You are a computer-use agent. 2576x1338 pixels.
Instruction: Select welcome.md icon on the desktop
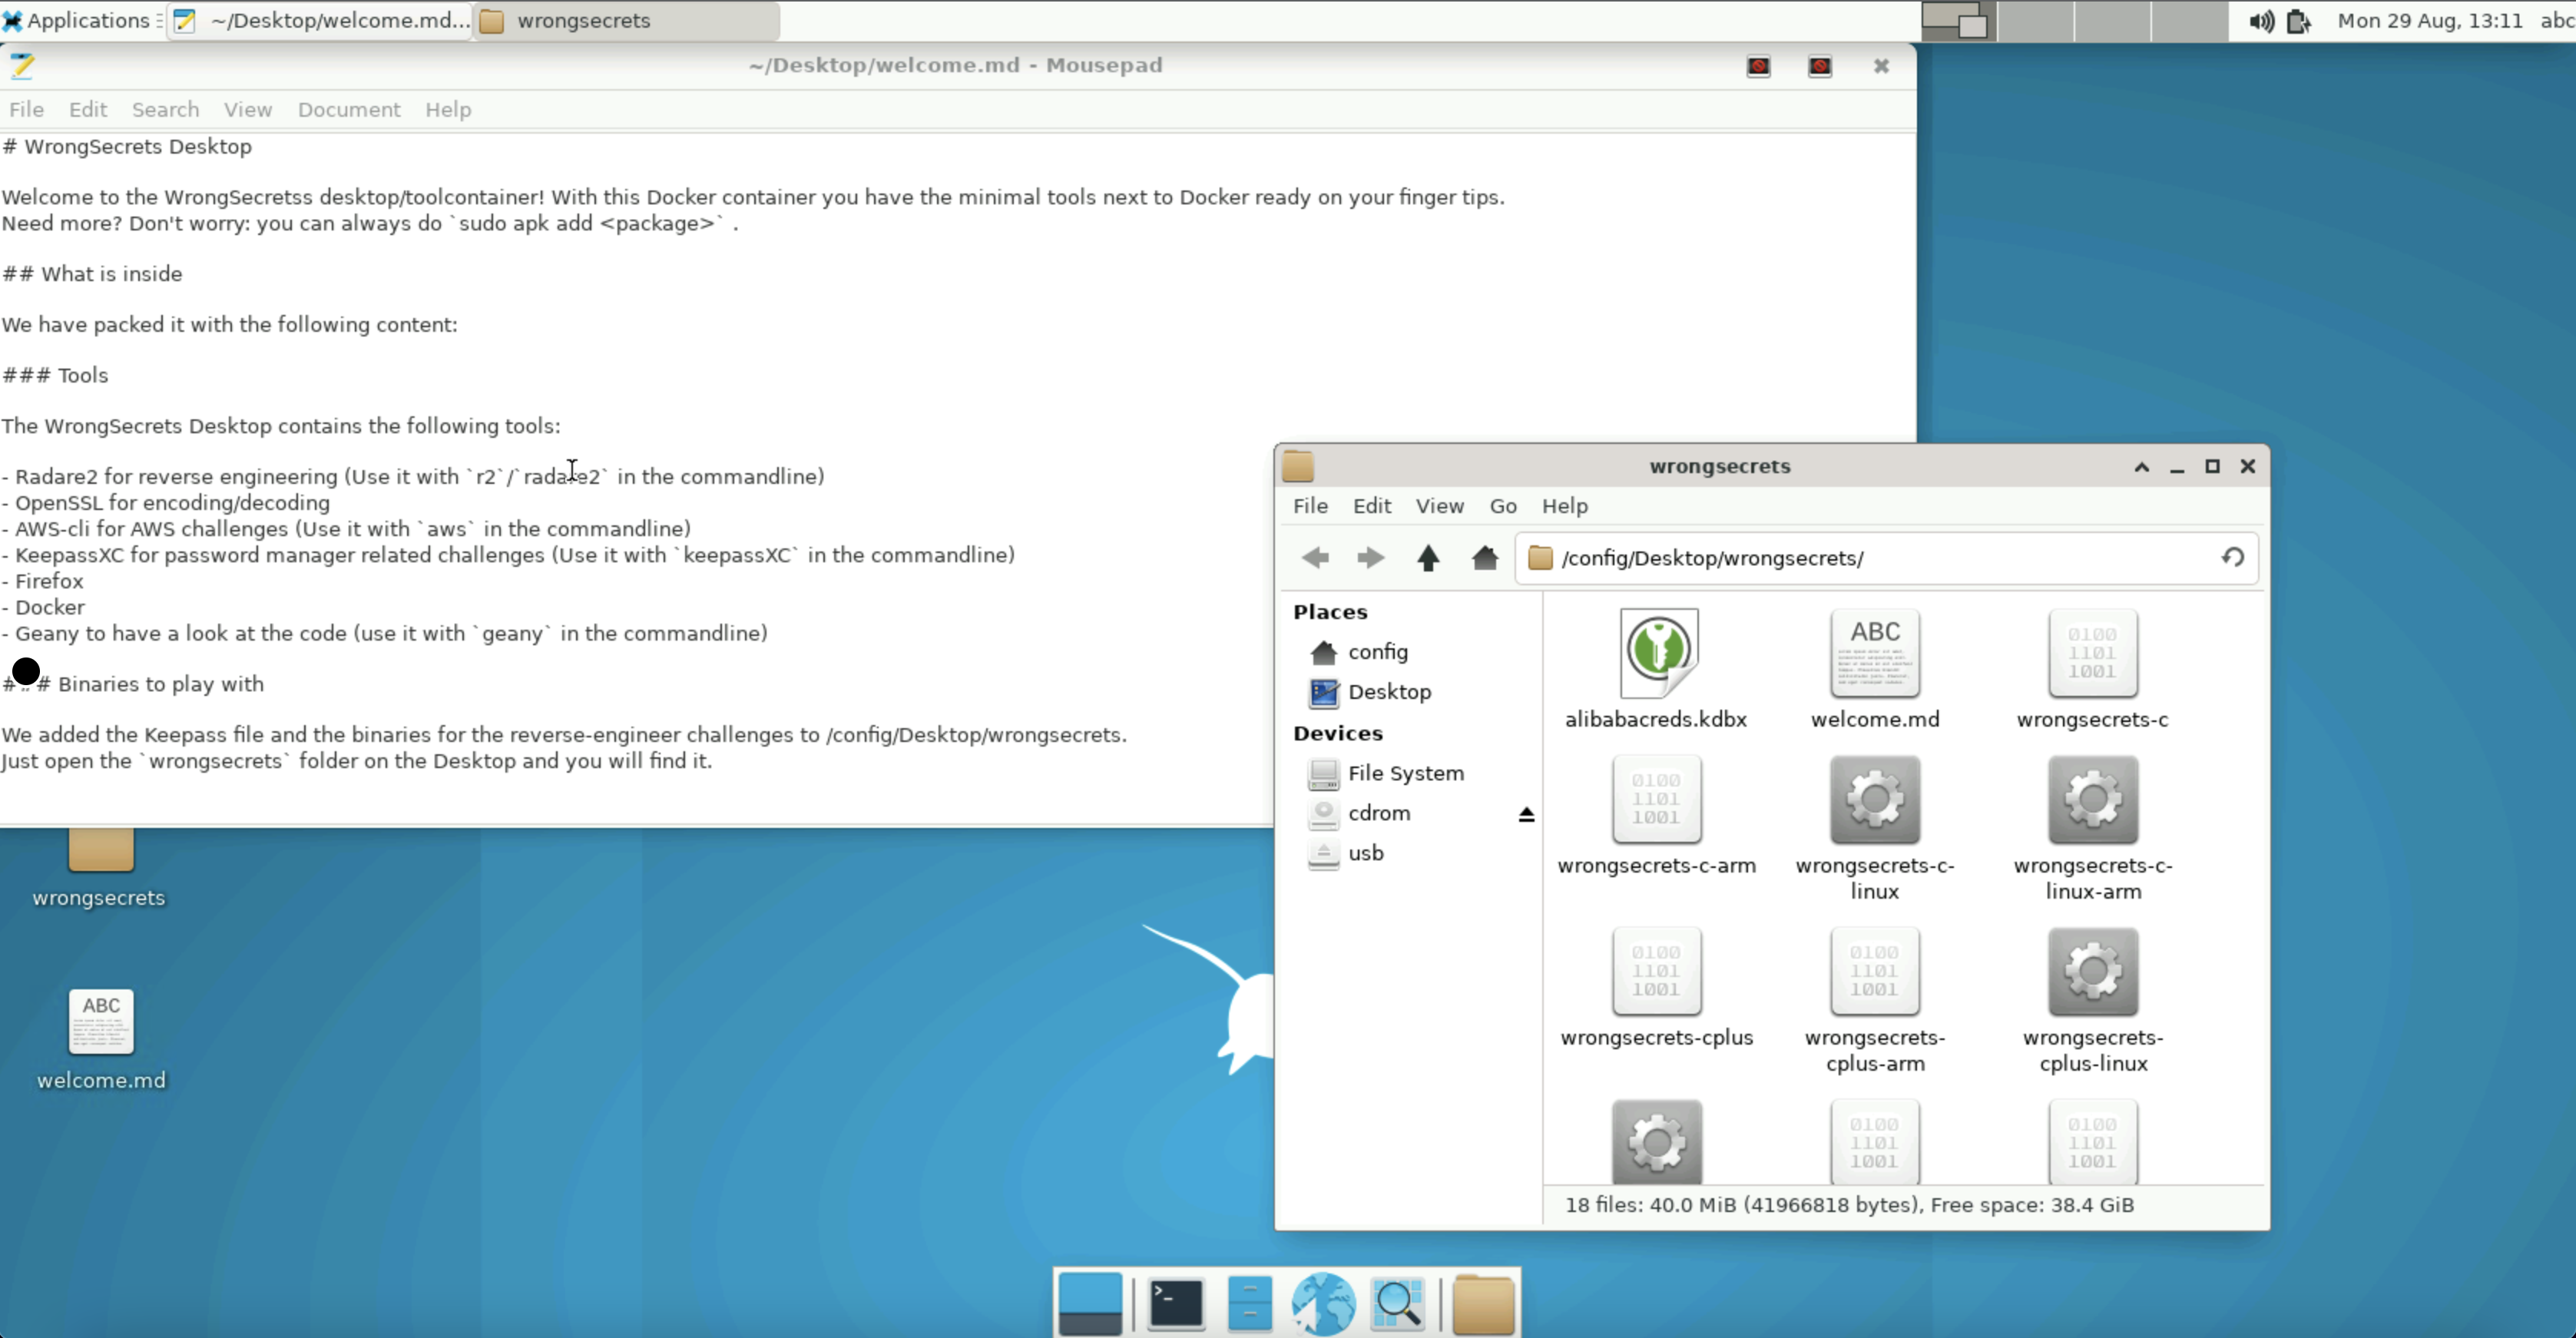(x=101, y=1040)
